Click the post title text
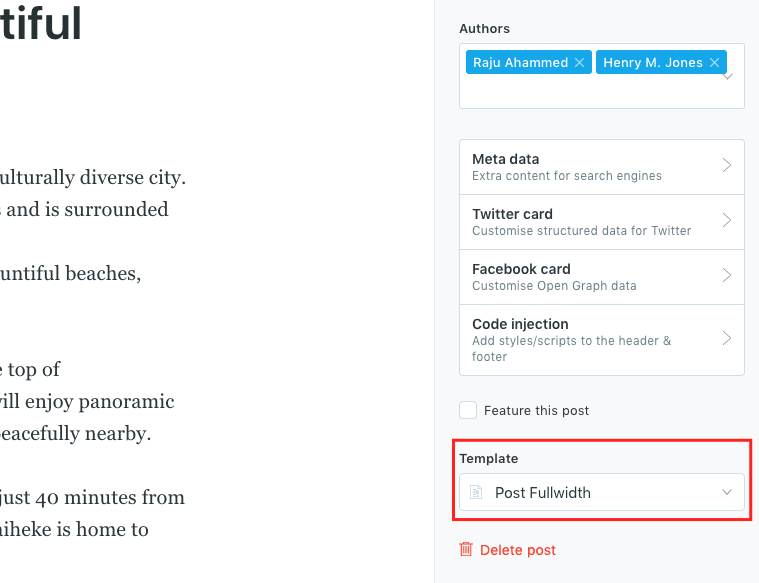759x583 pixels. [x=40, y=24]
